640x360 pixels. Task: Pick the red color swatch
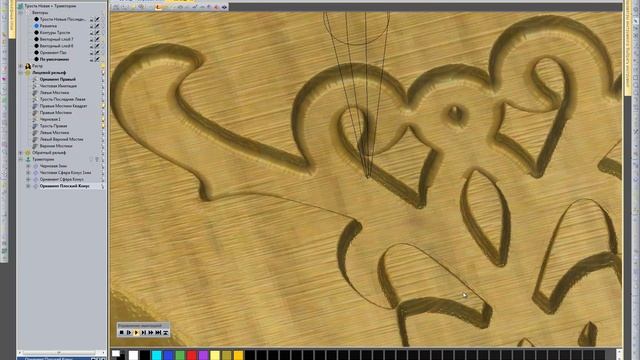[191, 355]
